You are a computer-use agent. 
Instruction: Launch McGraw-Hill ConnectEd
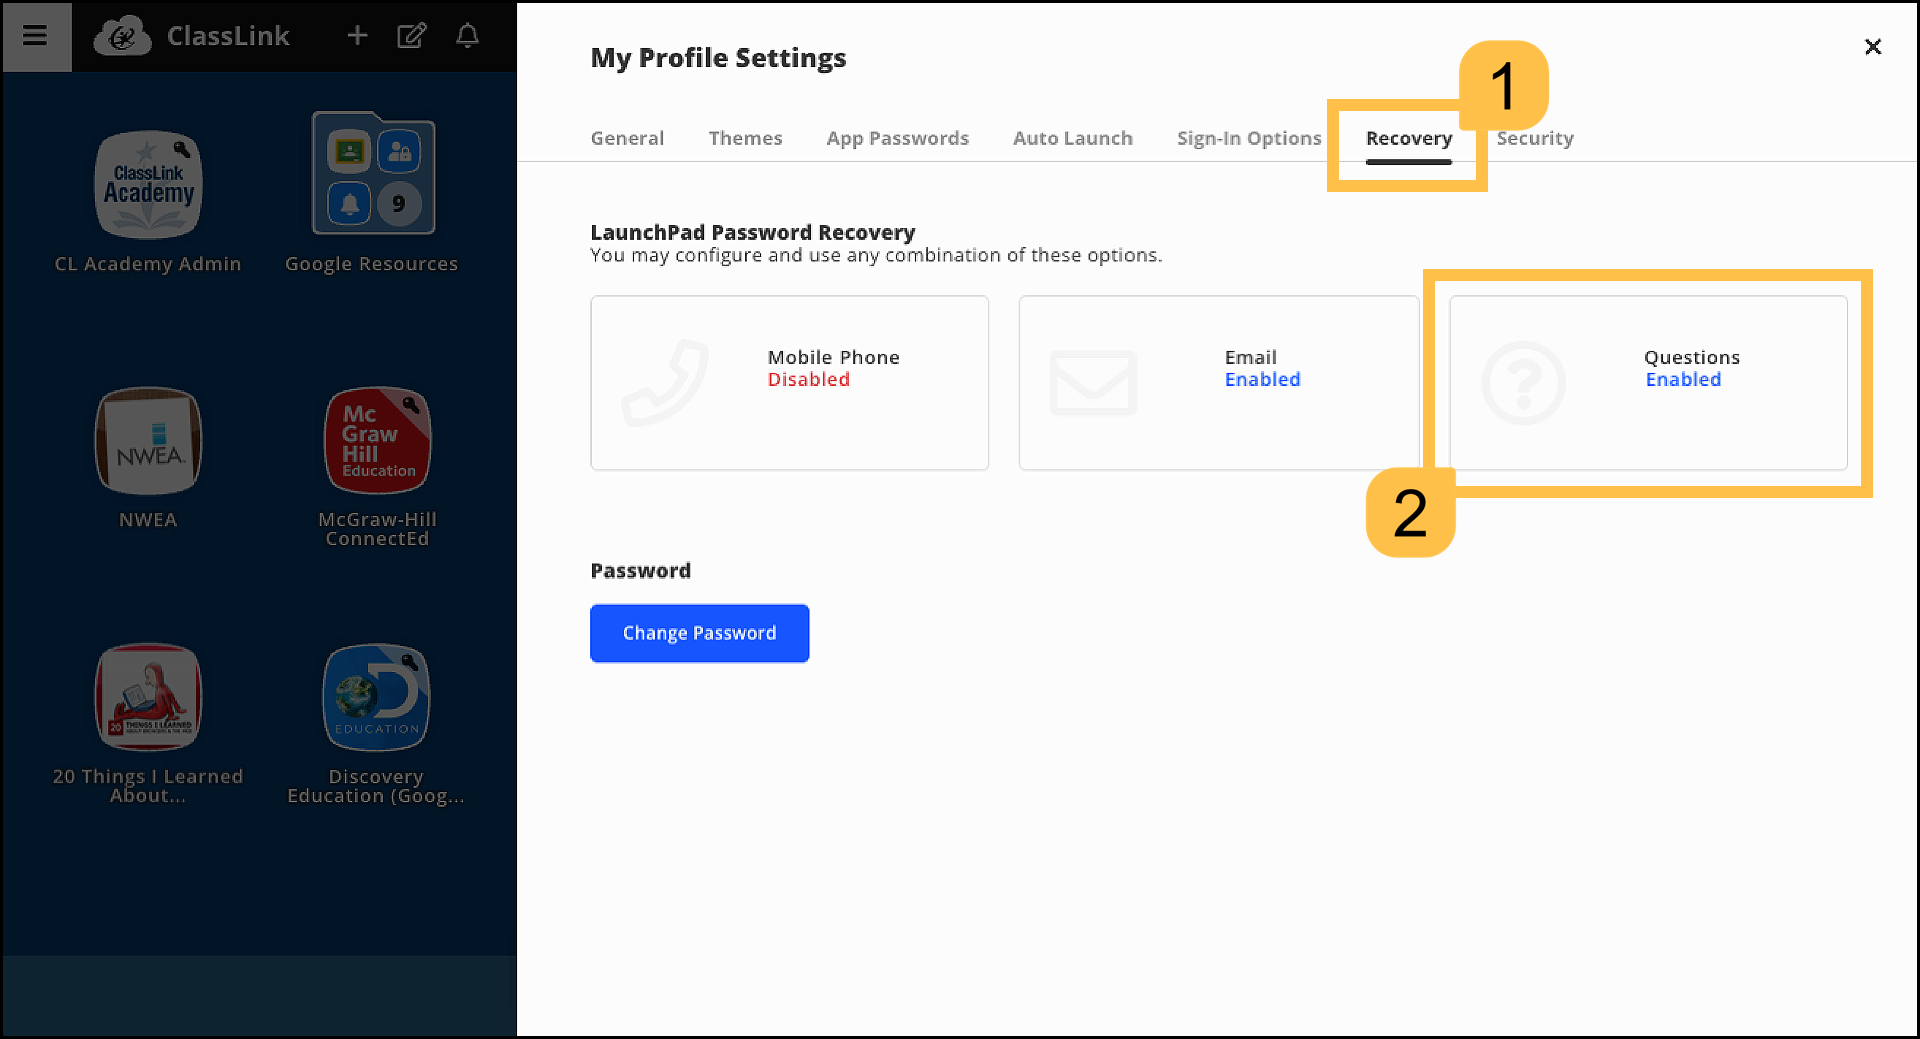(x=377, y=441)
